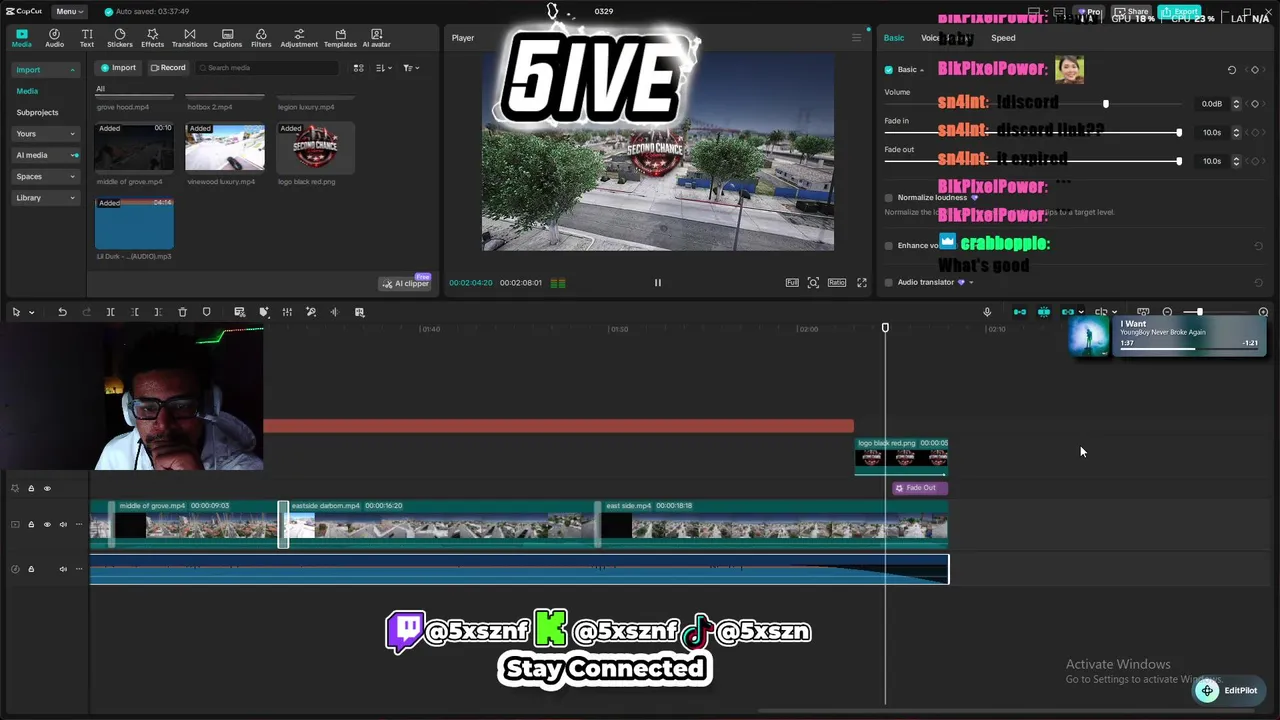Open the Stickers tab
1280x720 pixels.
[120, 38]
